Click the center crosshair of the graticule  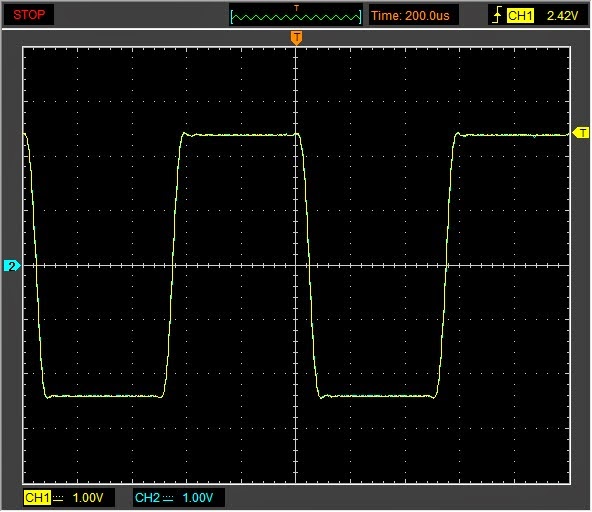[x=296, y=266]
